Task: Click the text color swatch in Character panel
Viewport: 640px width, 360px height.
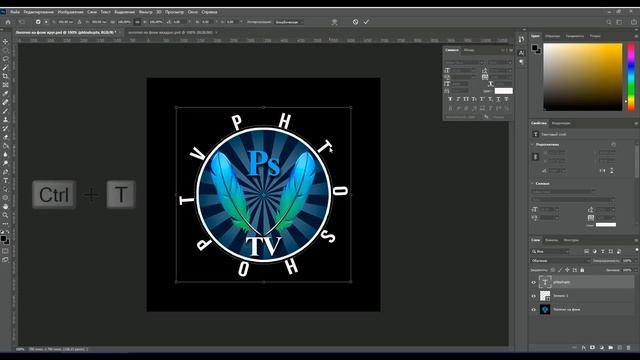Action: pos(503,91)
